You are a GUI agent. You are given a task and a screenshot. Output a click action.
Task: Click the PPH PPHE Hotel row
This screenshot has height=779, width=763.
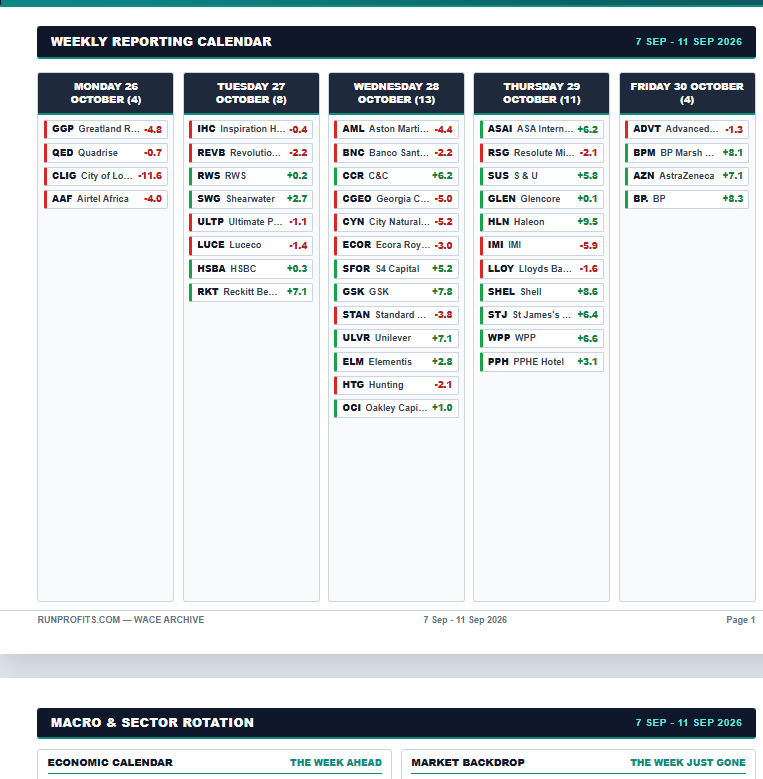tap(541, 362)
